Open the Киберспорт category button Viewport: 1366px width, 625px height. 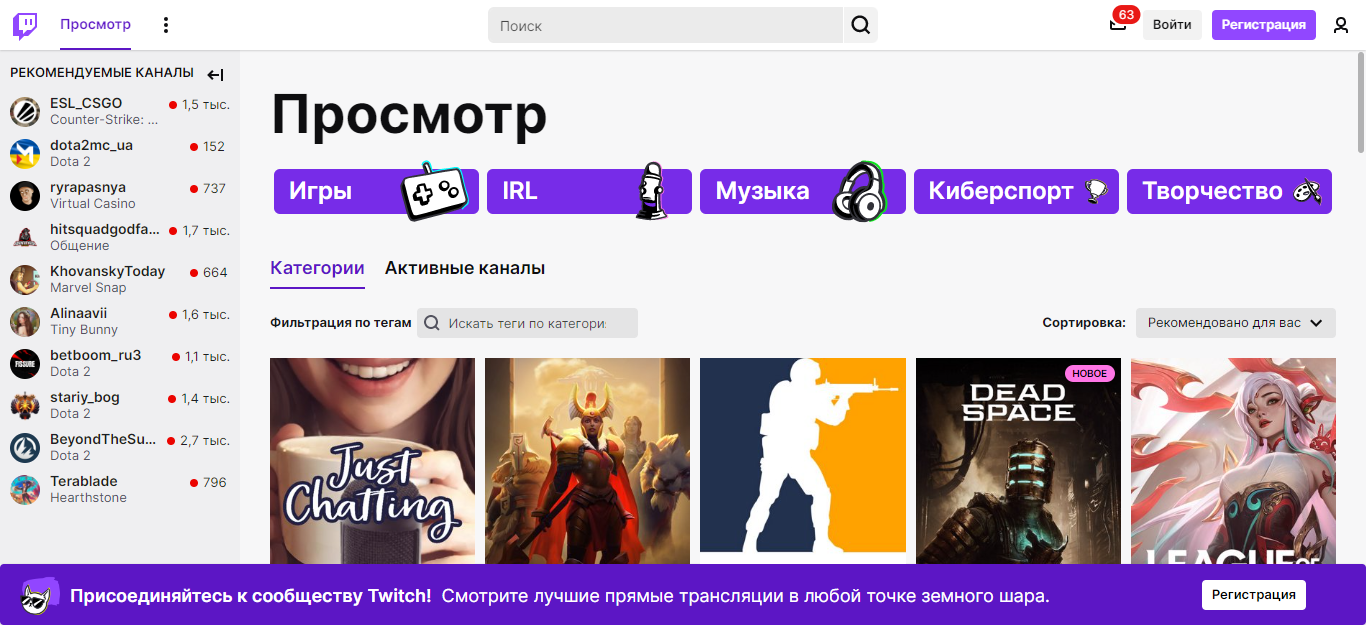pos(1016,191)
